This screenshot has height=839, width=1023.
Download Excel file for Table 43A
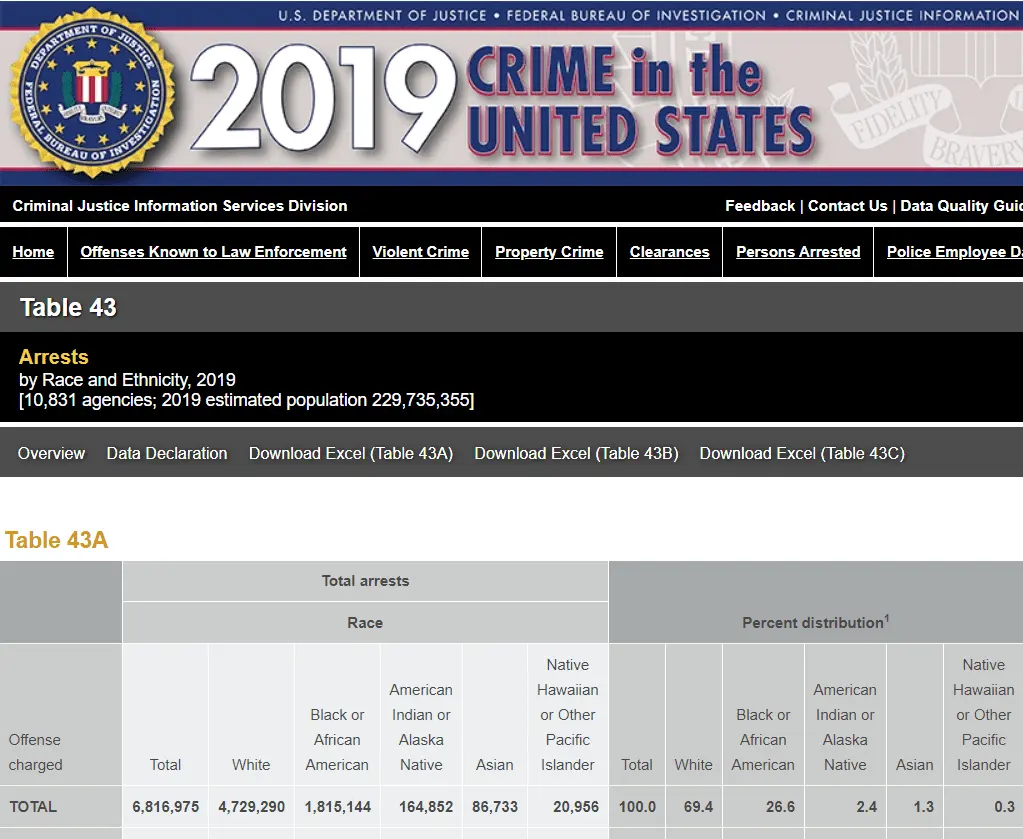tap(351, 453)
